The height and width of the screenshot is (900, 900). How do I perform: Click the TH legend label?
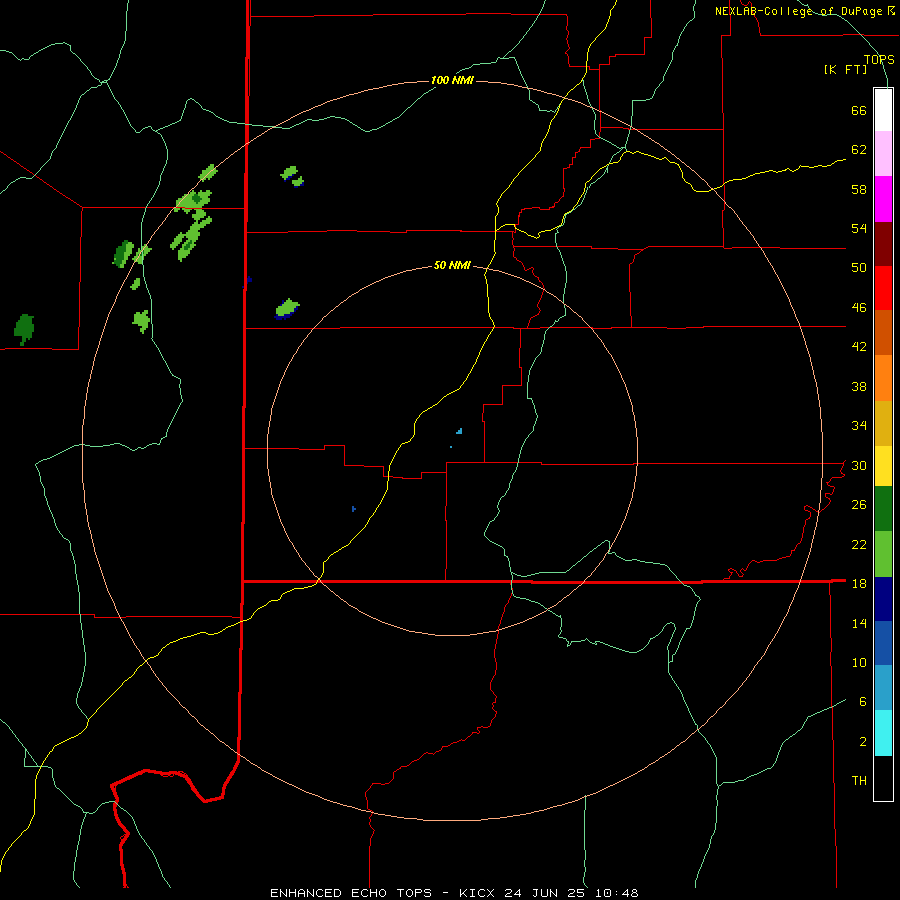click(x=859, y=781)
